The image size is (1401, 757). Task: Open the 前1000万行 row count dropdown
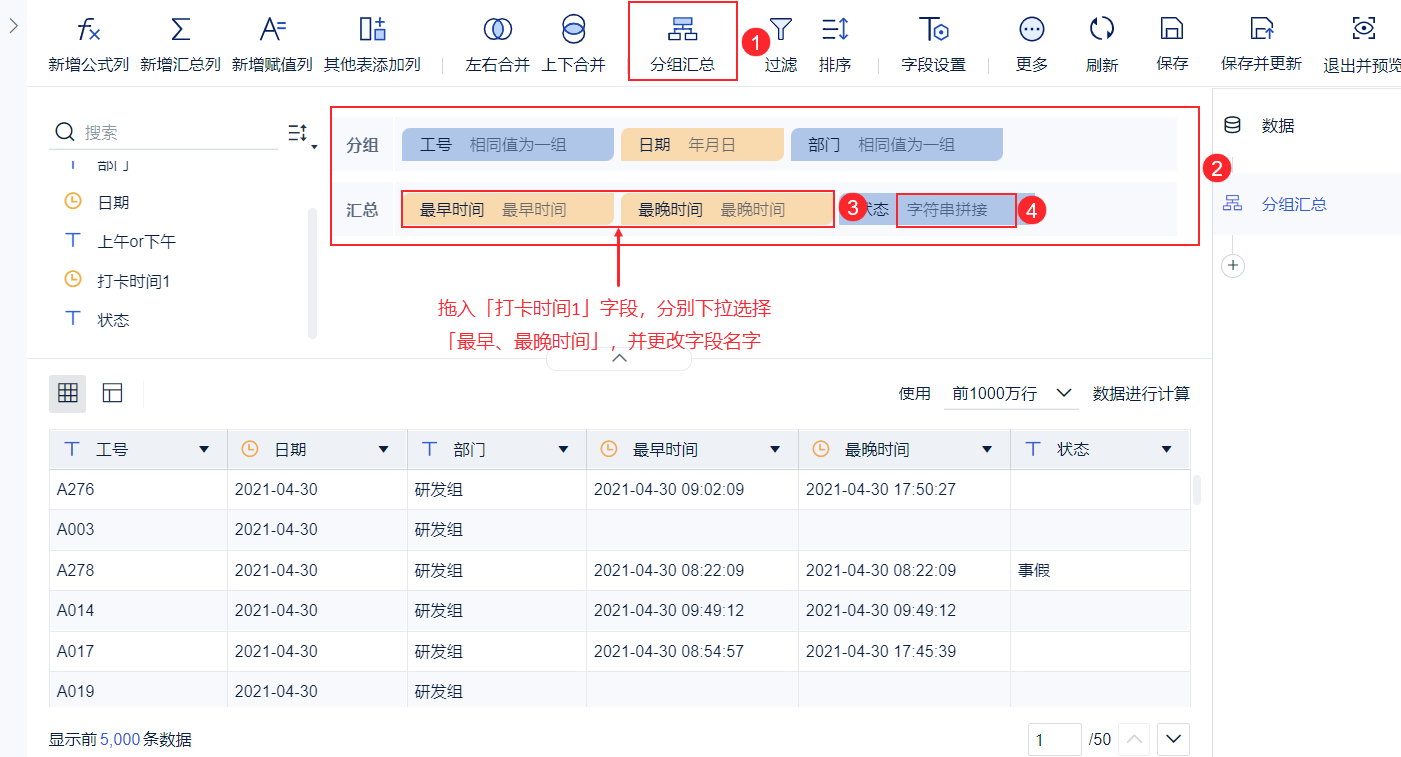point(1011,394)
